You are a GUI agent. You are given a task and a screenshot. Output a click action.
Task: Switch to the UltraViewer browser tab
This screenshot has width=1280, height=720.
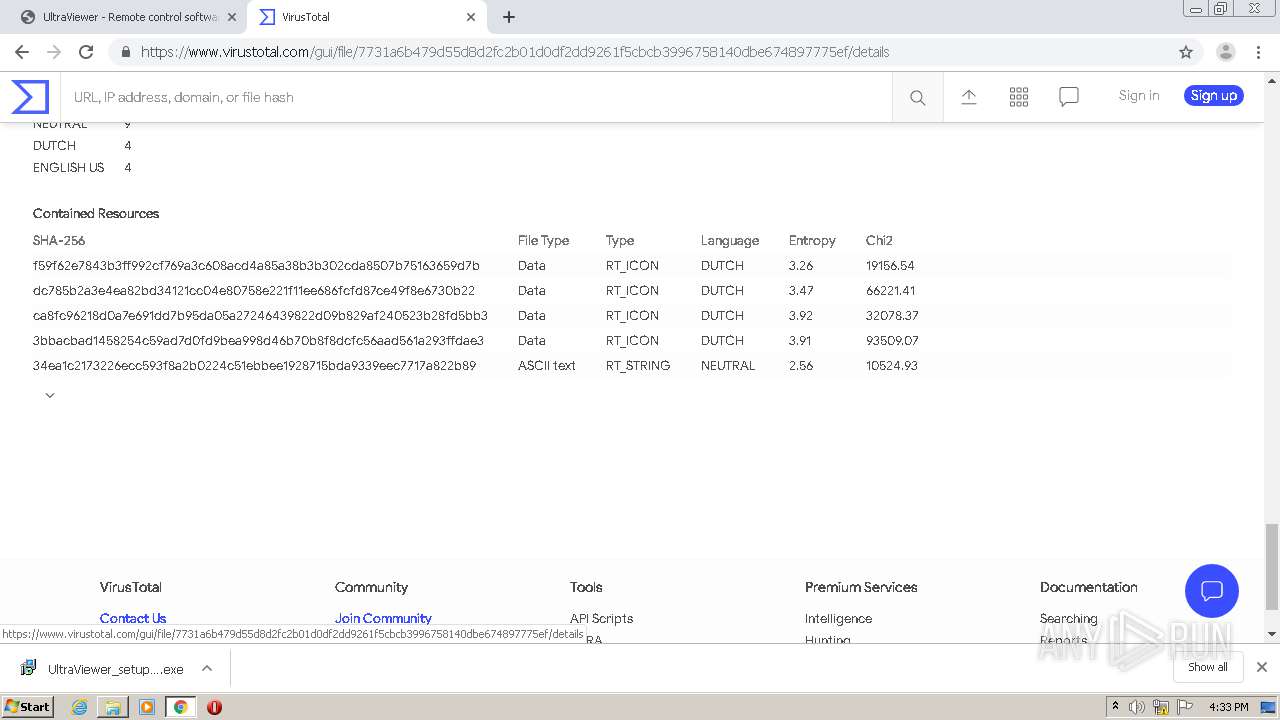[128, 17]
